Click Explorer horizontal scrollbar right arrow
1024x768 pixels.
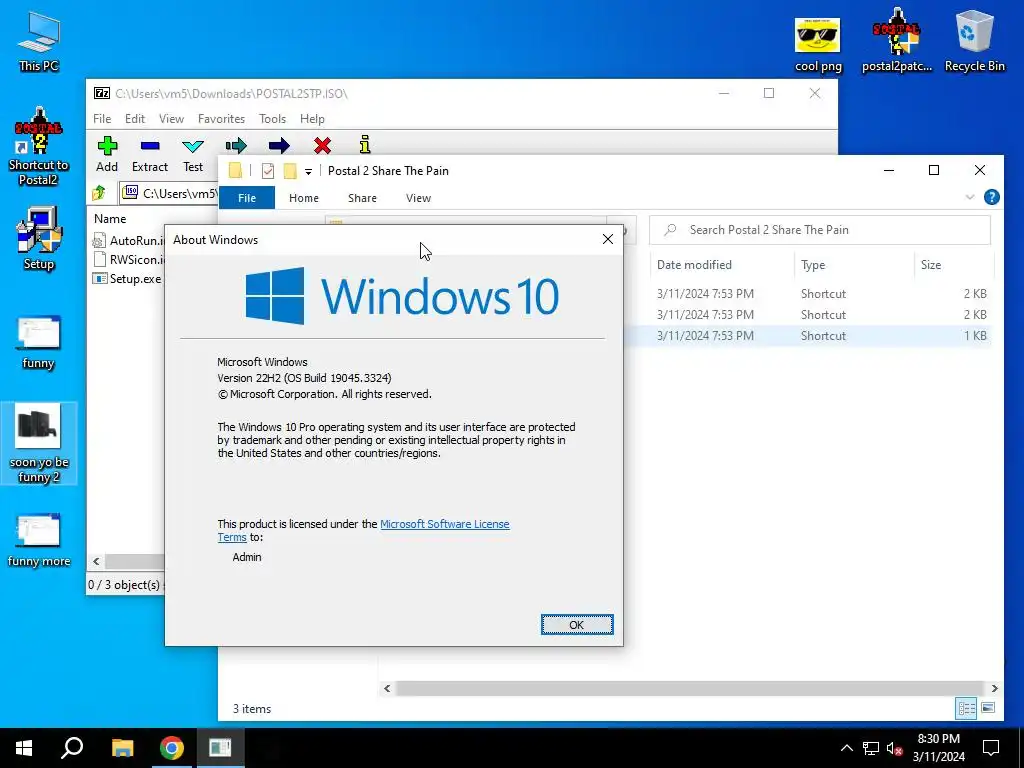click(994, 688)
